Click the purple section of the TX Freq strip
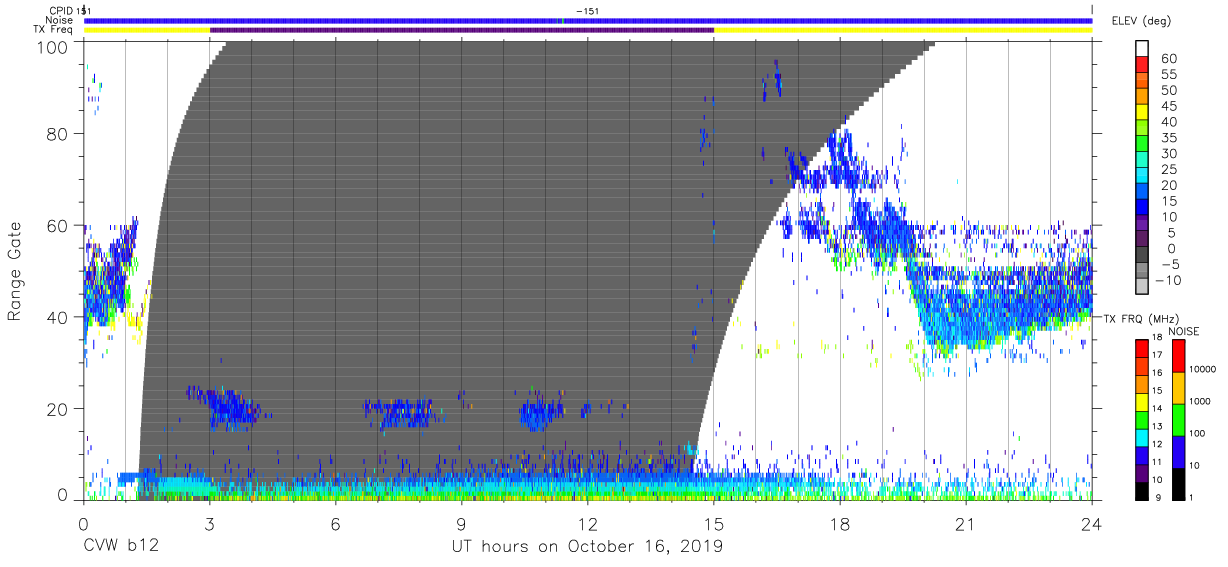The width and height of the screenshot is (1228, 567). click(462, 30)
